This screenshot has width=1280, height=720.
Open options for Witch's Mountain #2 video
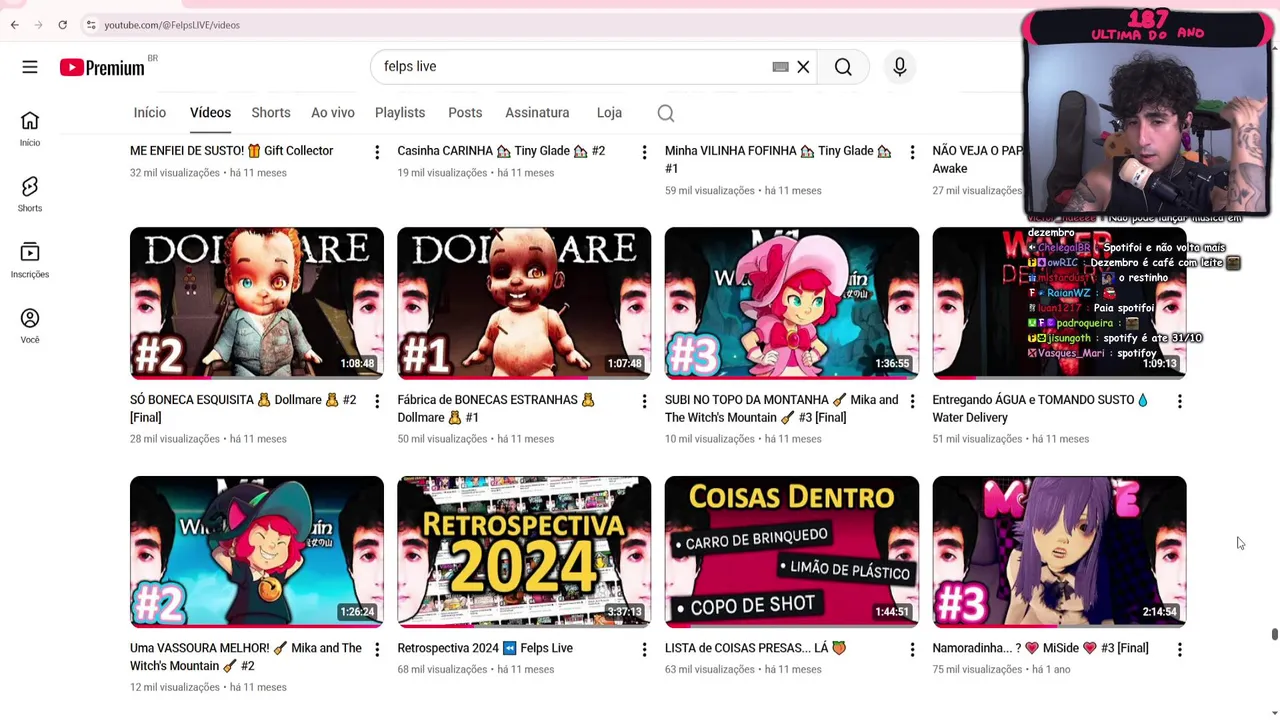377,650
